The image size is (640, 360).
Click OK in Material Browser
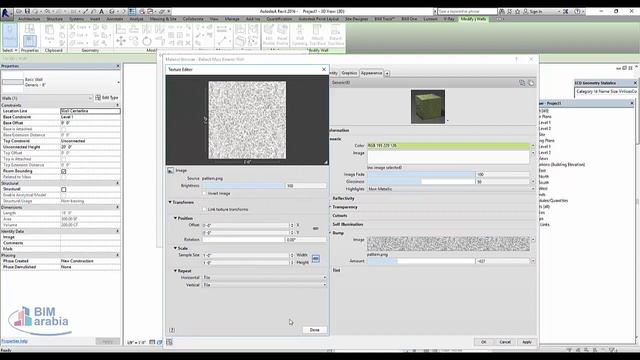coord(484,342)
